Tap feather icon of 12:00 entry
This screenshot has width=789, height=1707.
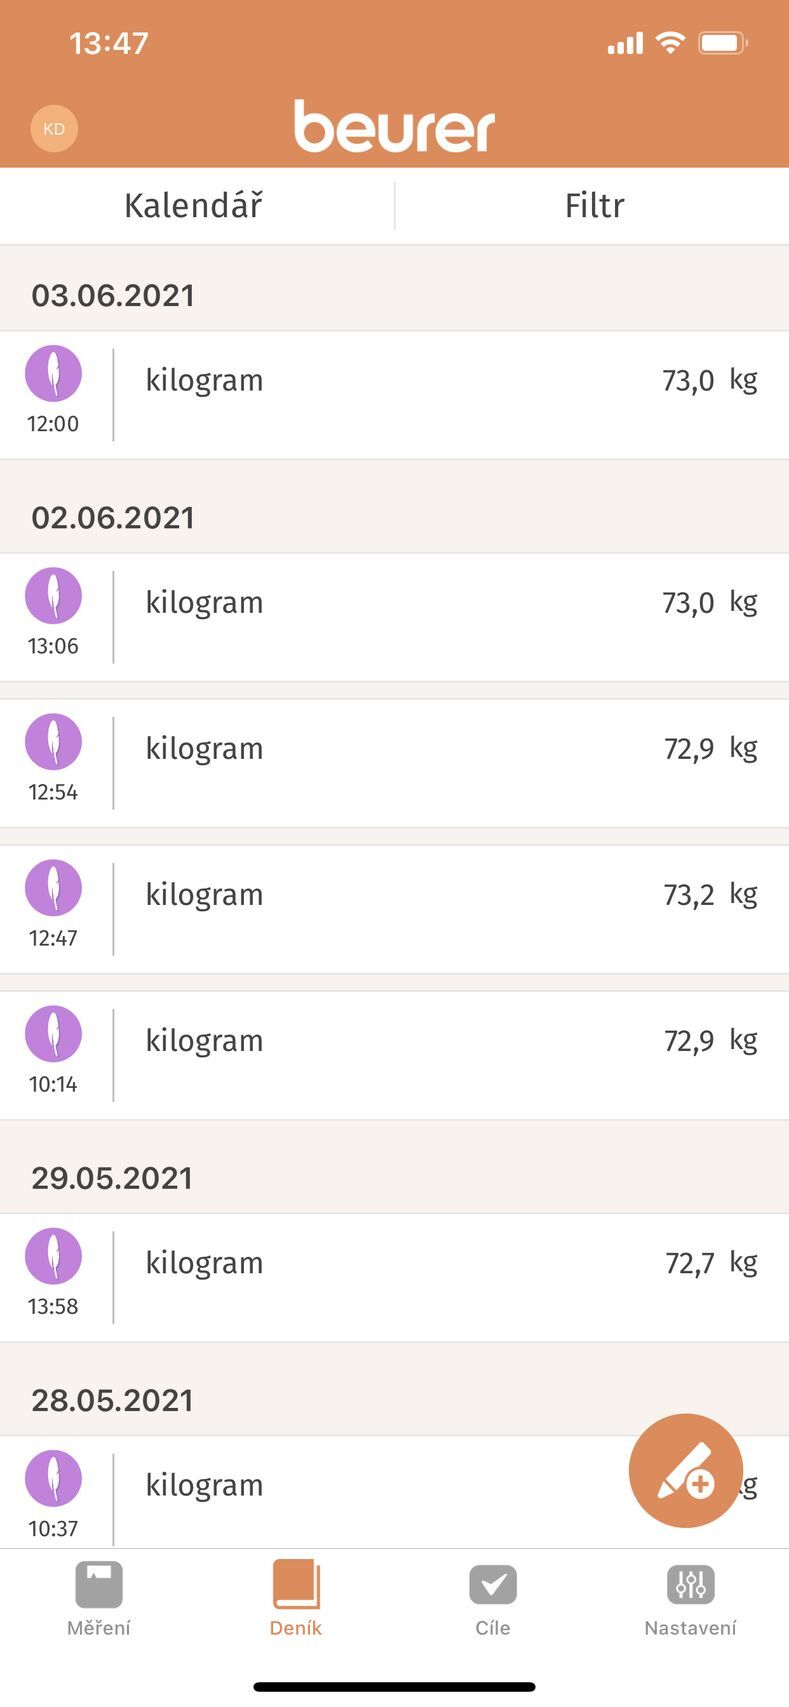(53, 374)
